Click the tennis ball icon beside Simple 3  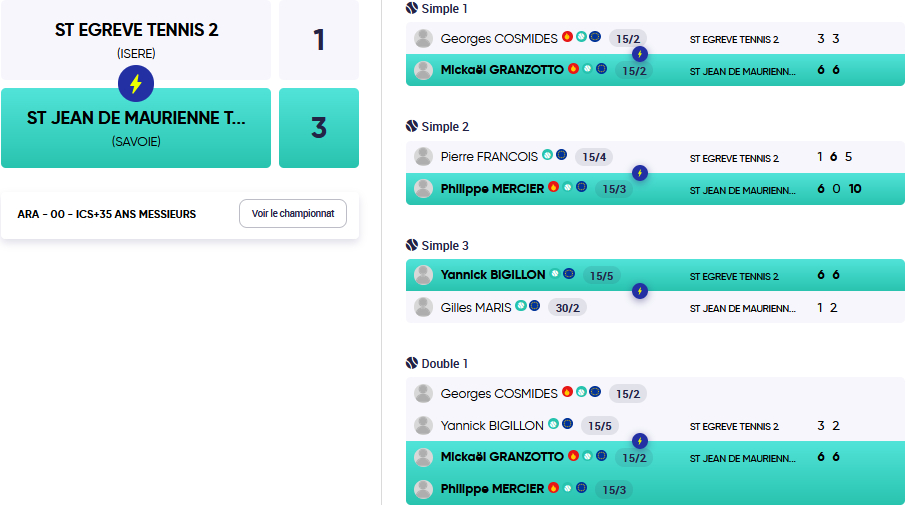click(x=412, y=245)
